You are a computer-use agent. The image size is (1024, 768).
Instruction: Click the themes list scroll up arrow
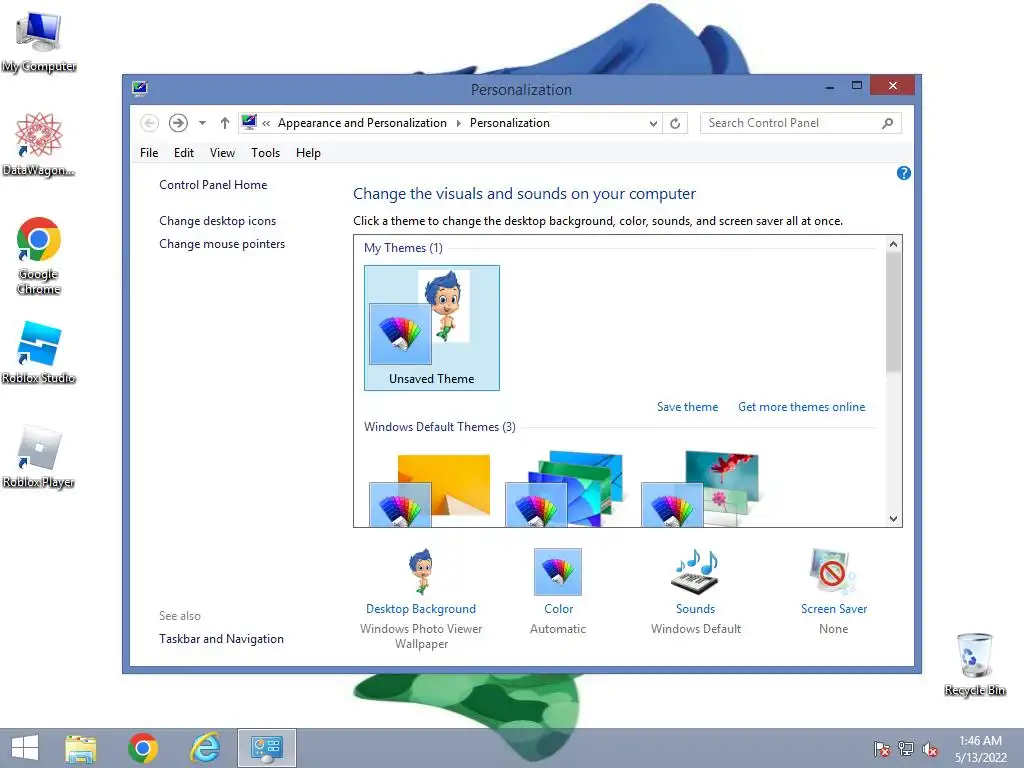(893, 244)
